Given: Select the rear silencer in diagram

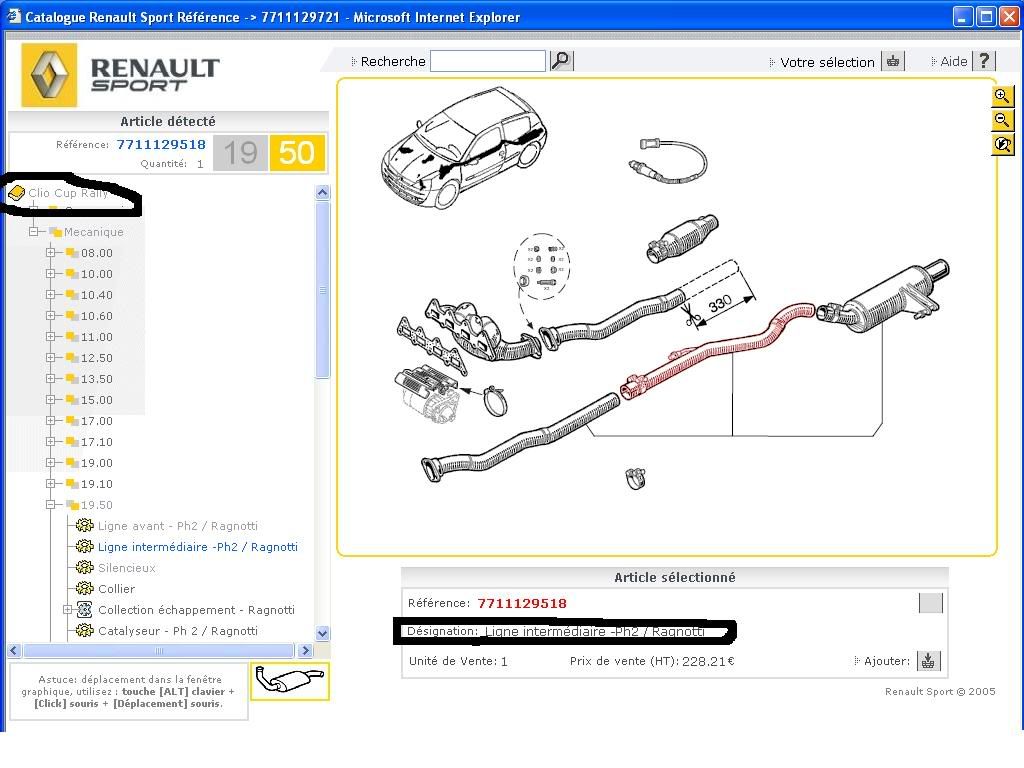Looking at the screenshot, I should tap(883, 297).
